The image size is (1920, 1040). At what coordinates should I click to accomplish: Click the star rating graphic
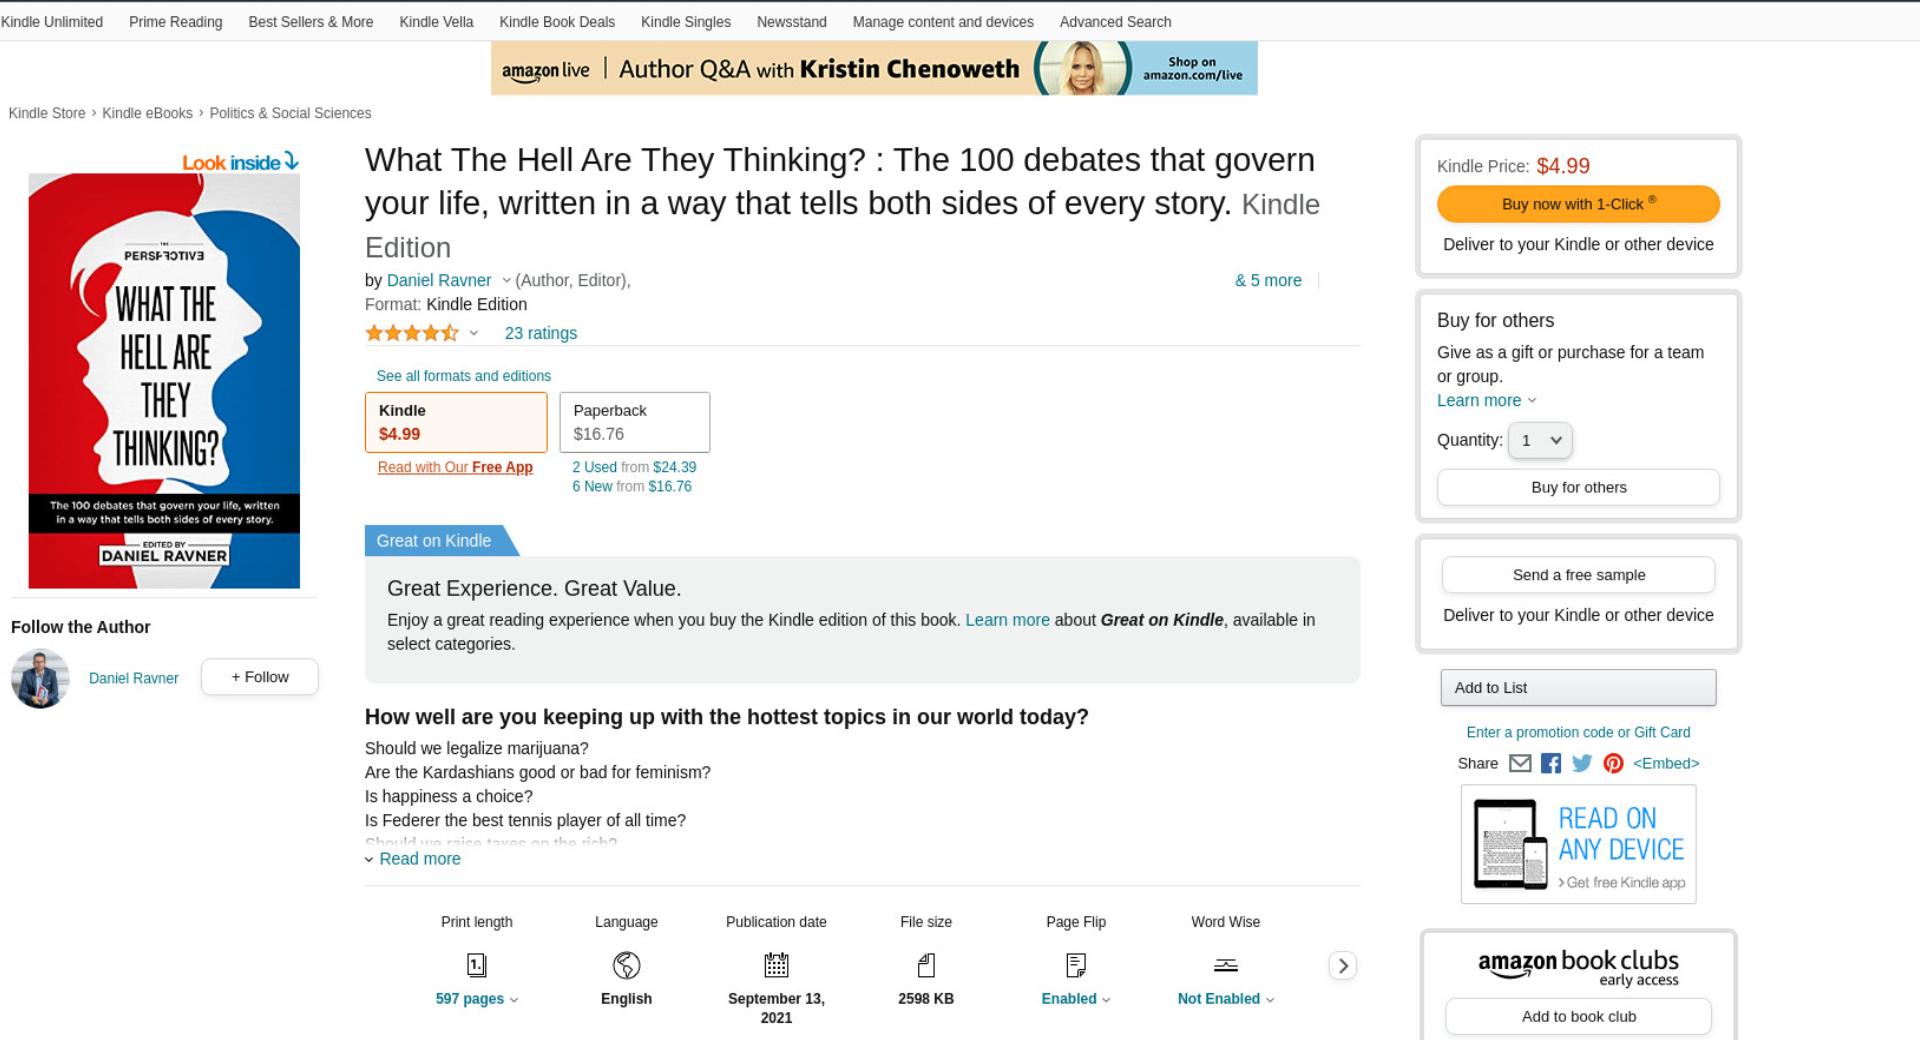point(412,333)
